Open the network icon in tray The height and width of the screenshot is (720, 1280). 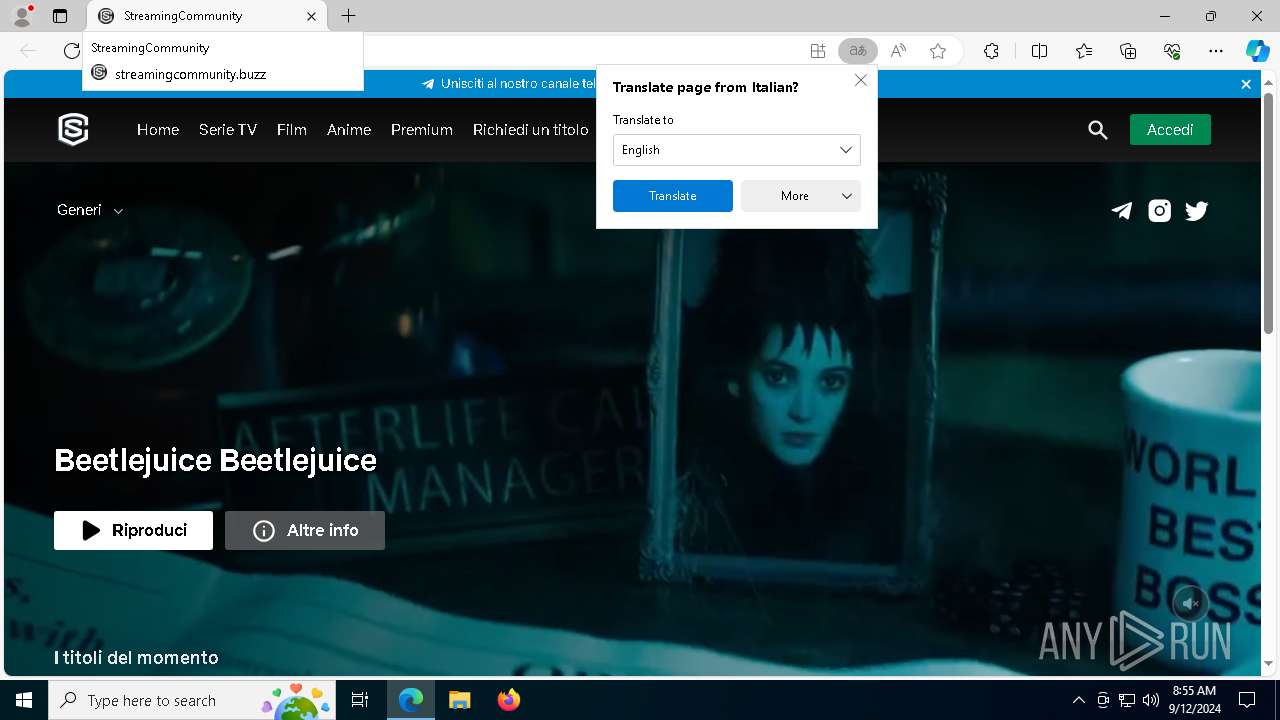[1127, 700]
